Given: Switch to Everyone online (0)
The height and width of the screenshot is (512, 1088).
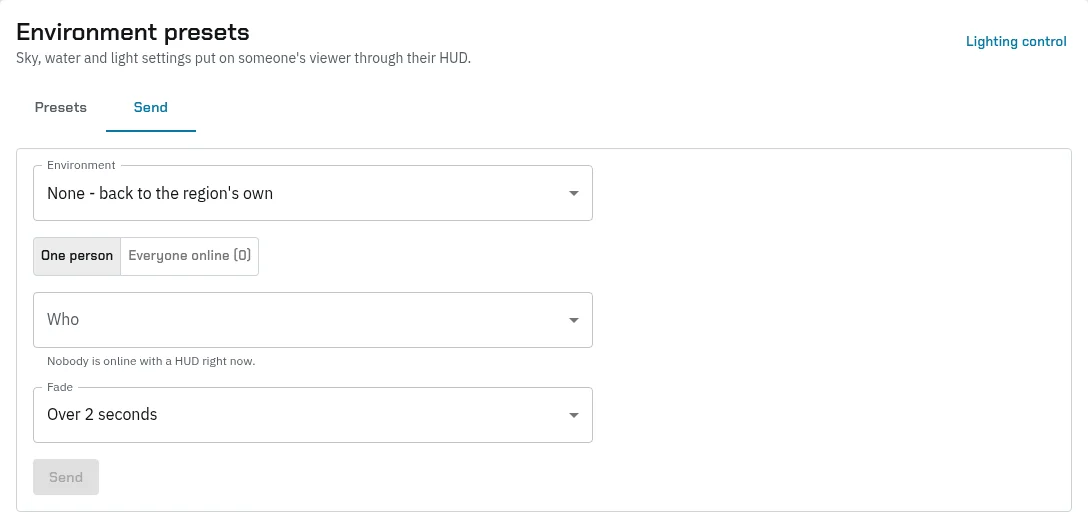Looking at the screenshot, I should 189,256.
